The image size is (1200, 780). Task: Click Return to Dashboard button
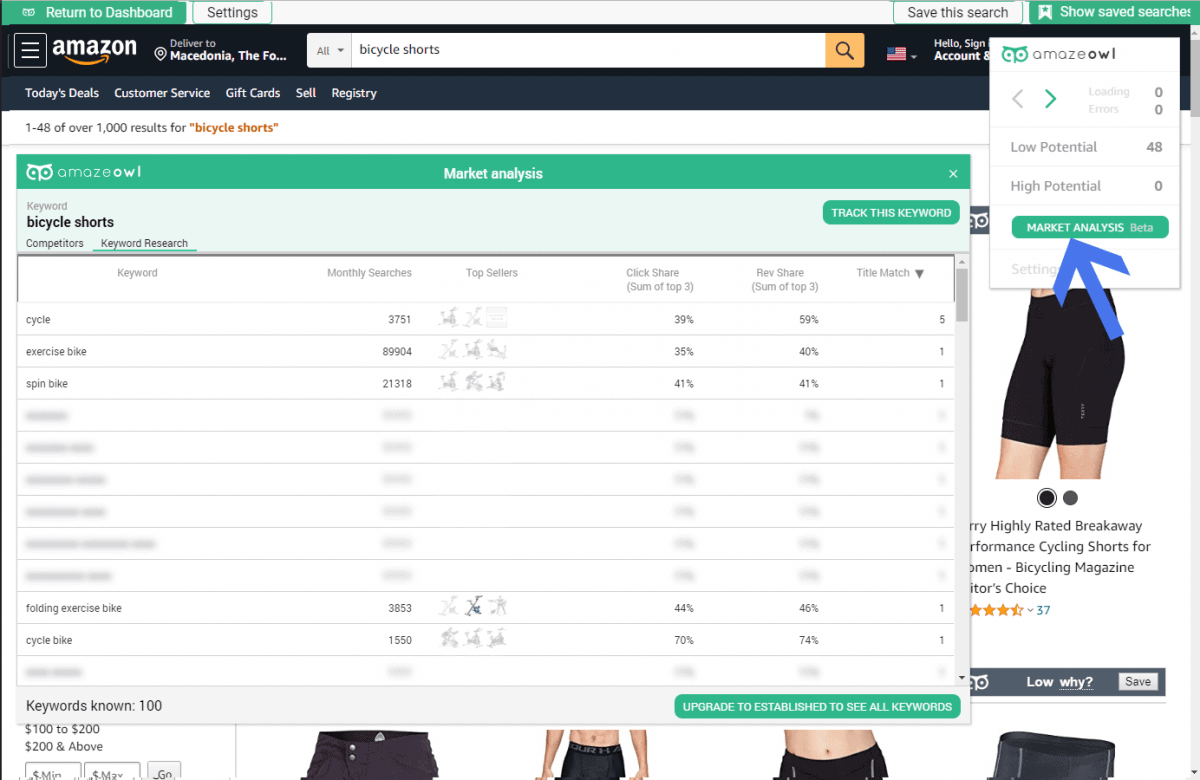(x=95, y=12)
